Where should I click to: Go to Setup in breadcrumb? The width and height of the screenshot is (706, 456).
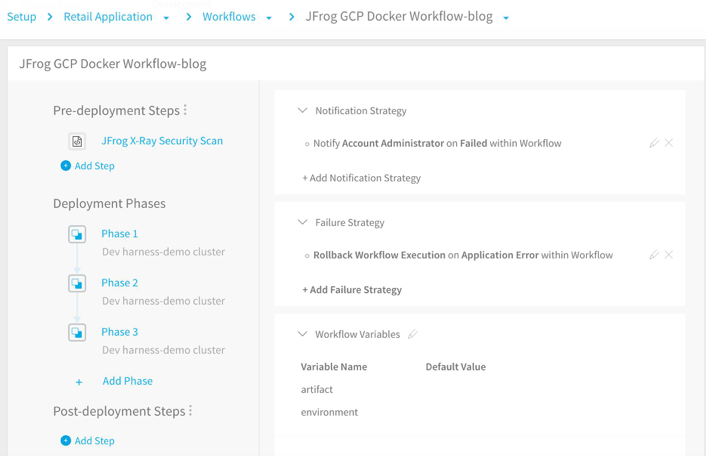[22, 17]
